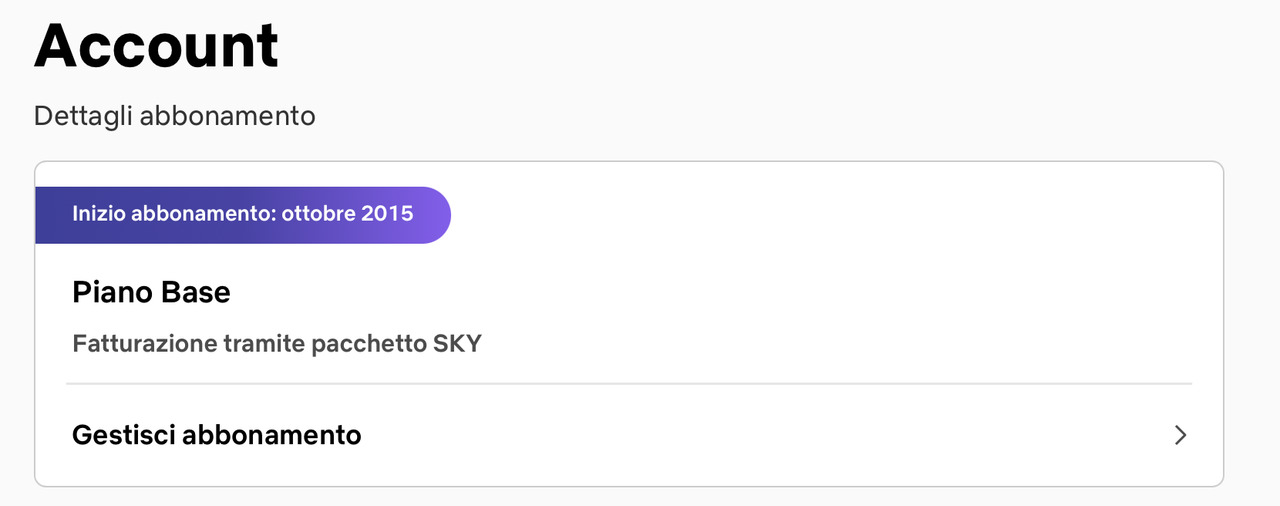Click the ottobre 2015 date in badge
Image resolution: width=1280 pixels, height=506 pixels.
tap(347, 214)
